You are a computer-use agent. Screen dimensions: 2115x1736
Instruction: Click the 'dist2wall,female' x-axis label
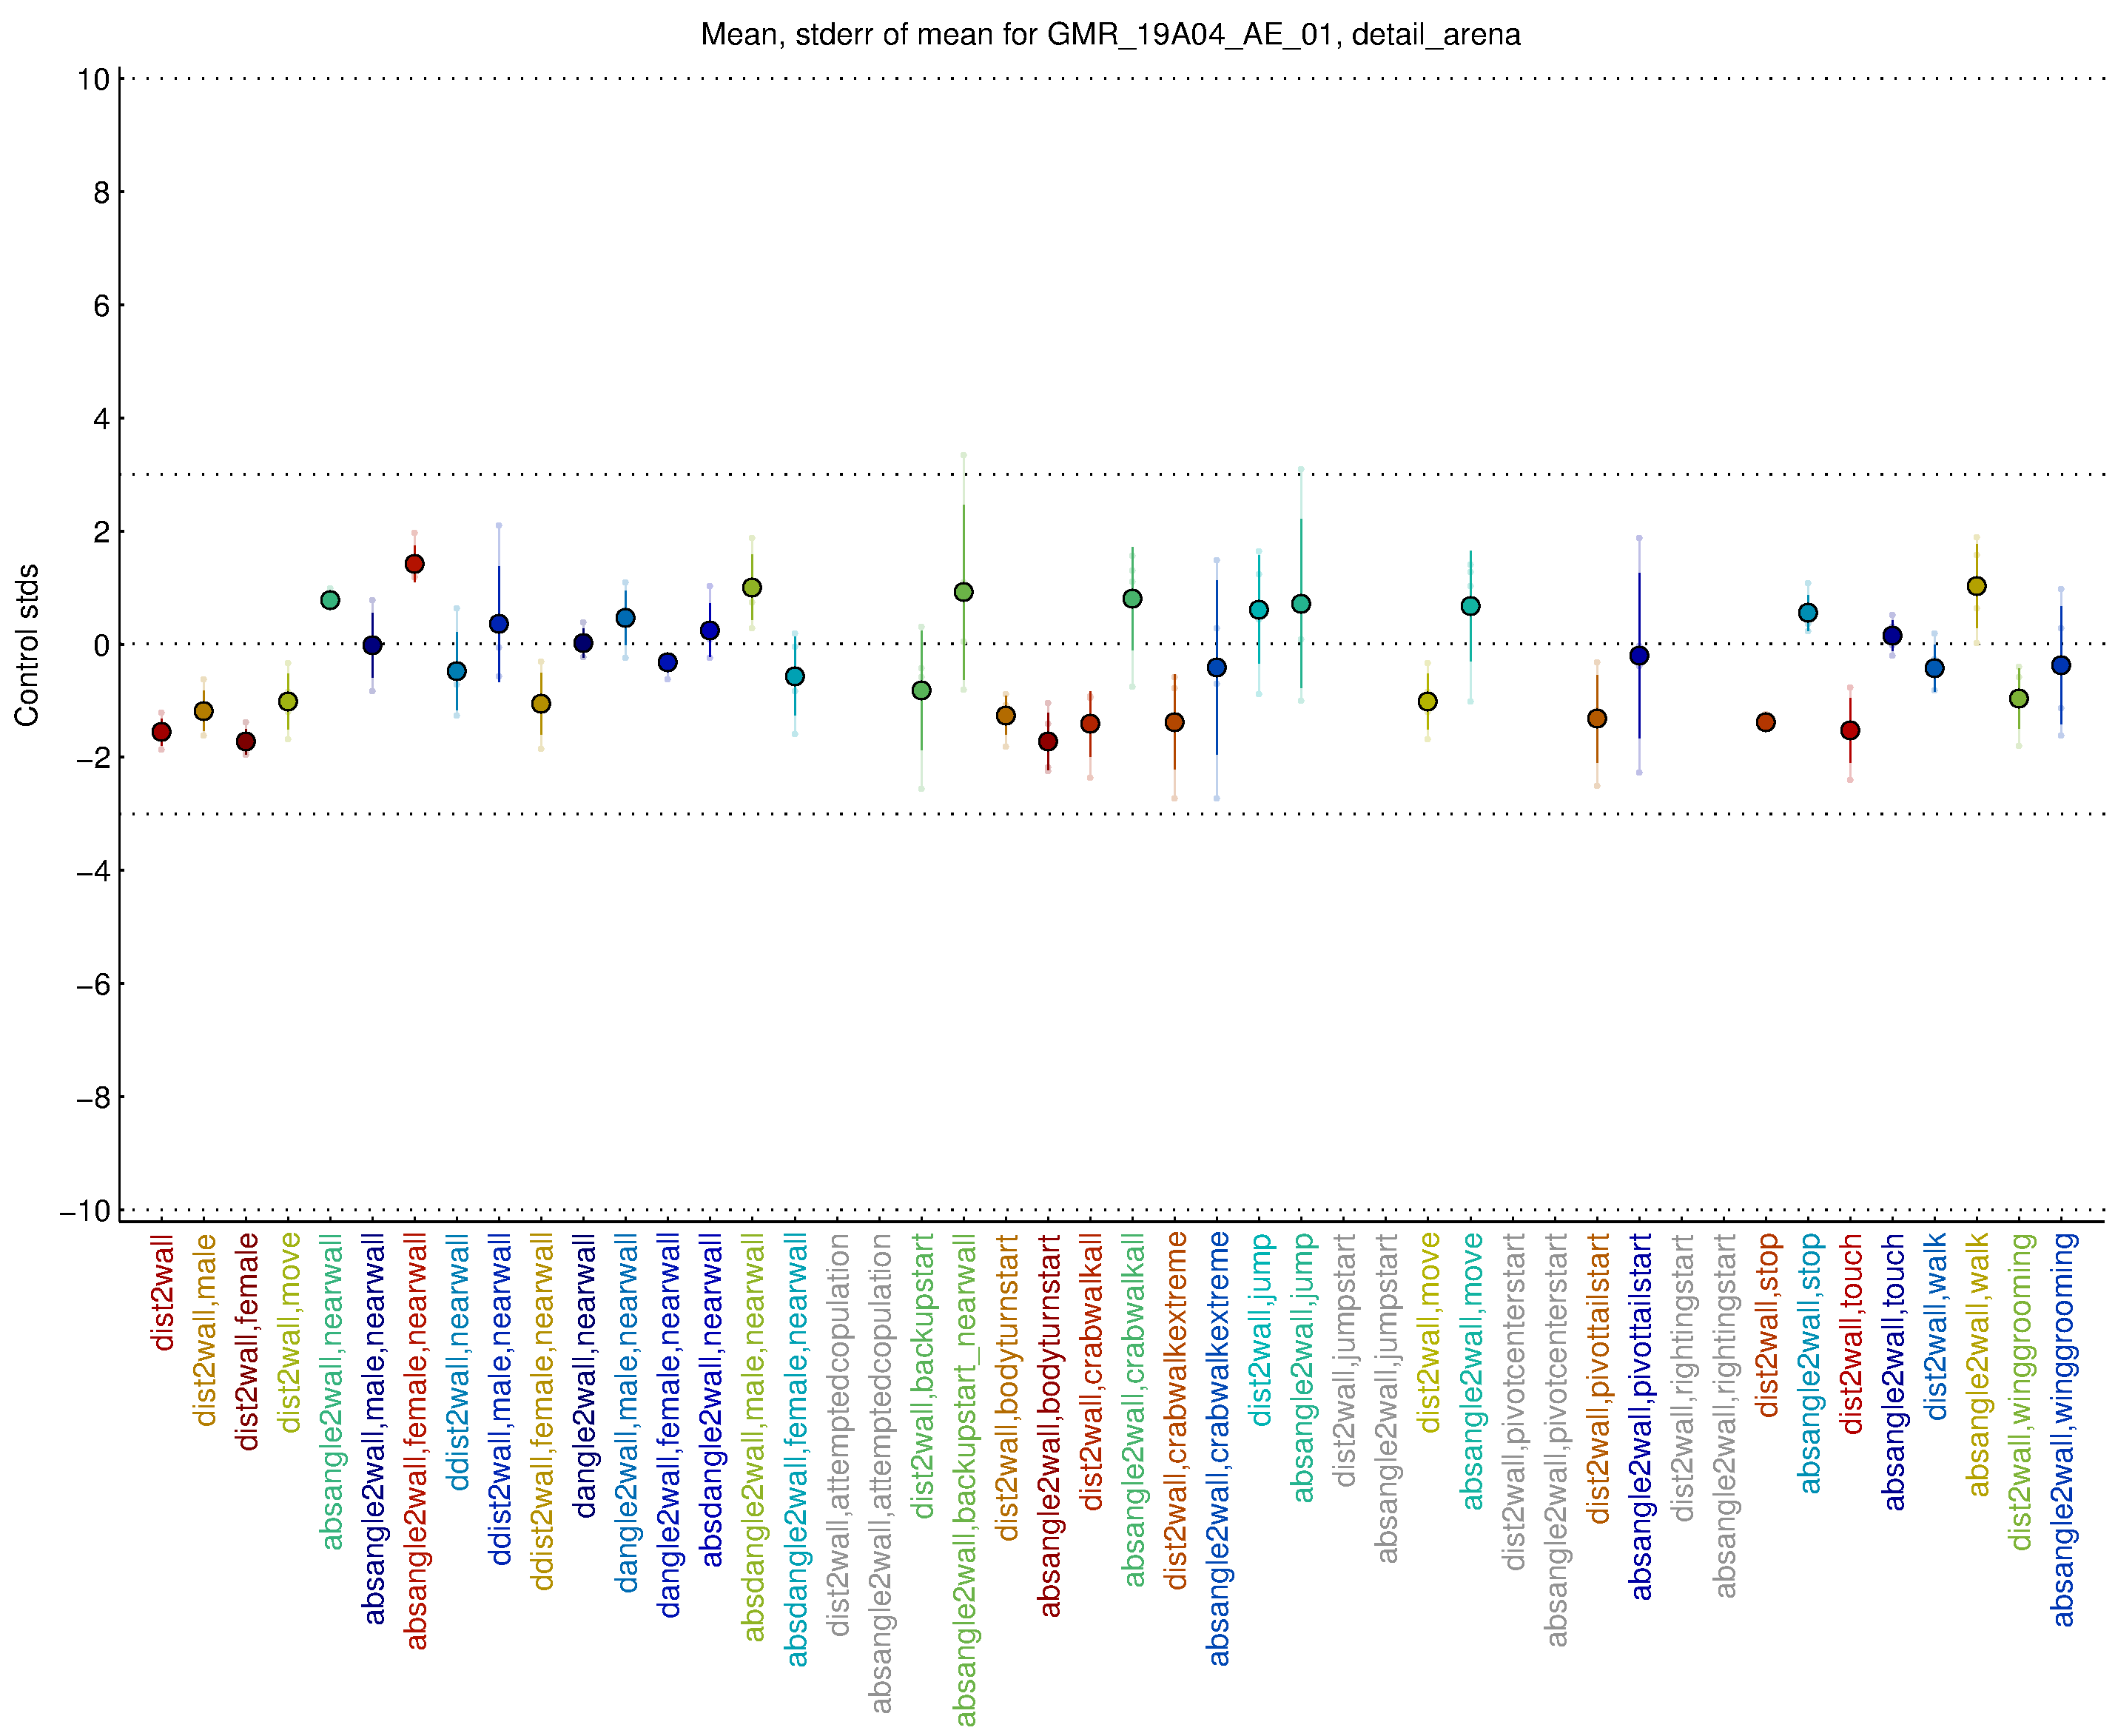pos(246,1342)
